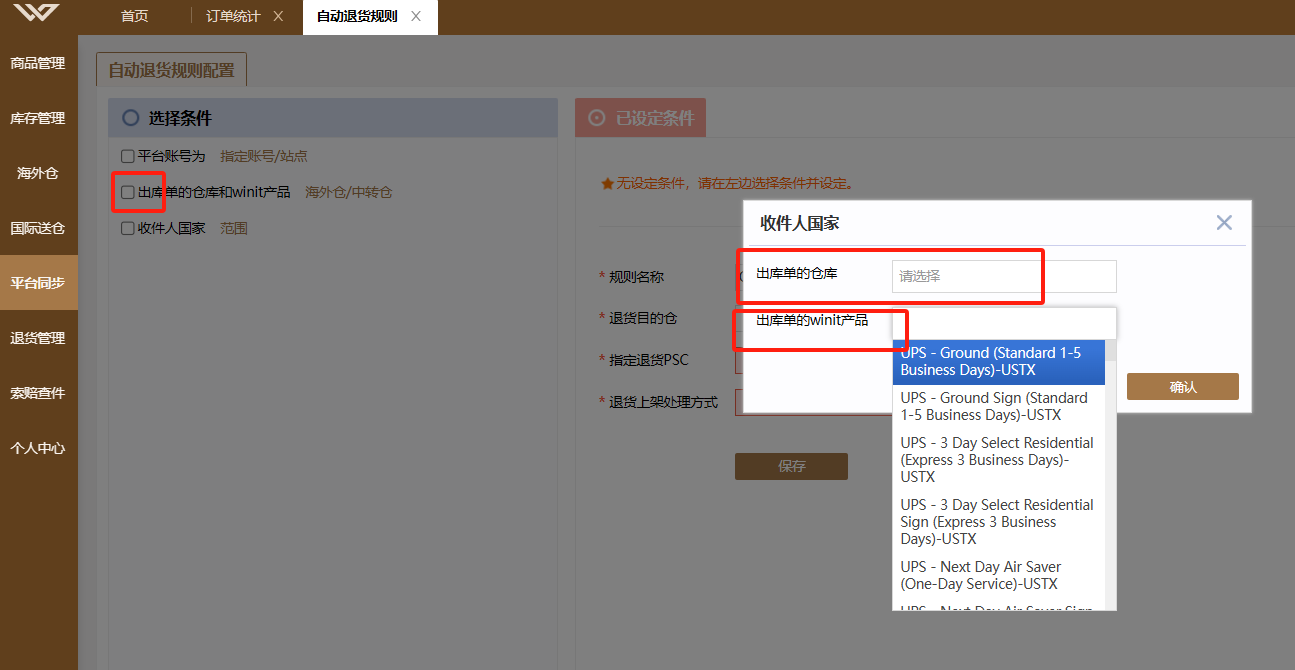Close the 自动退货规则 tab
Viewport: 1295px width, 670px height.
click(x=416, y=16)
